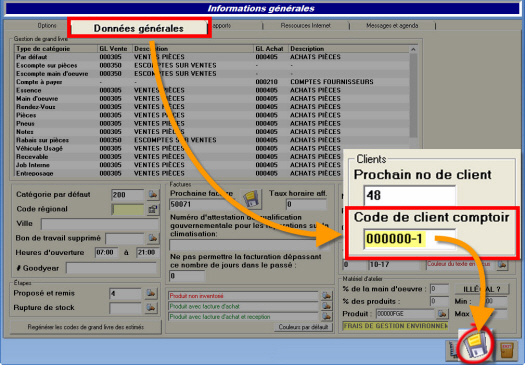
Task: Click the Taux horaire aff. field
Action: [306, 204]
